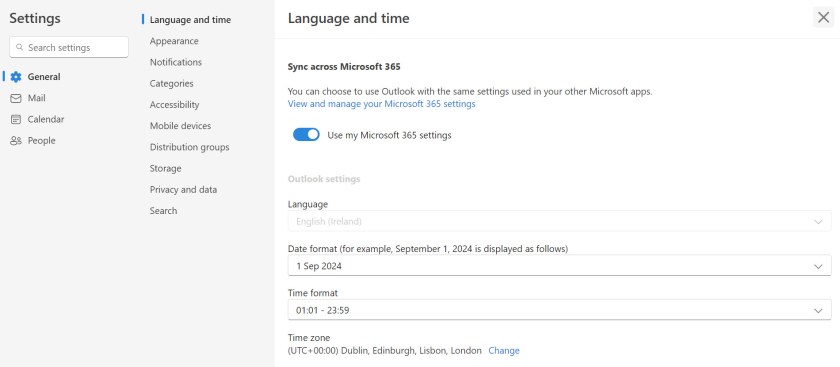The image size is (840, 367).
Task: Click chevron on the Date format box
Action: [x=818, y=266]
